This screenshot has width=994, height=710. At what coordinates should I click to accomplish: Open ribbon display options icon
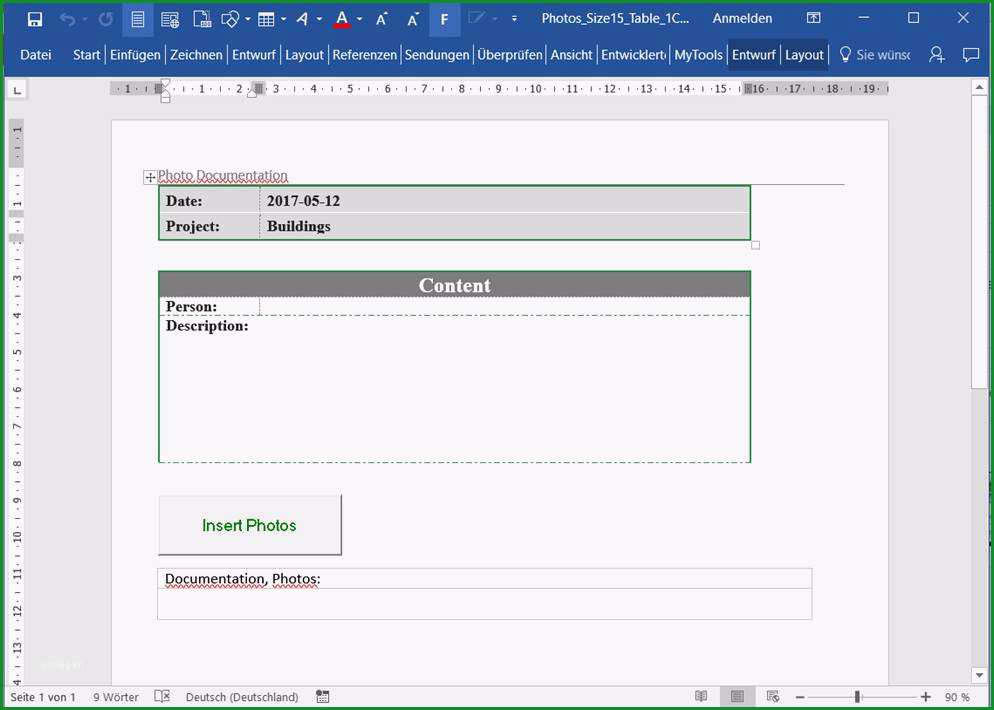813,18
